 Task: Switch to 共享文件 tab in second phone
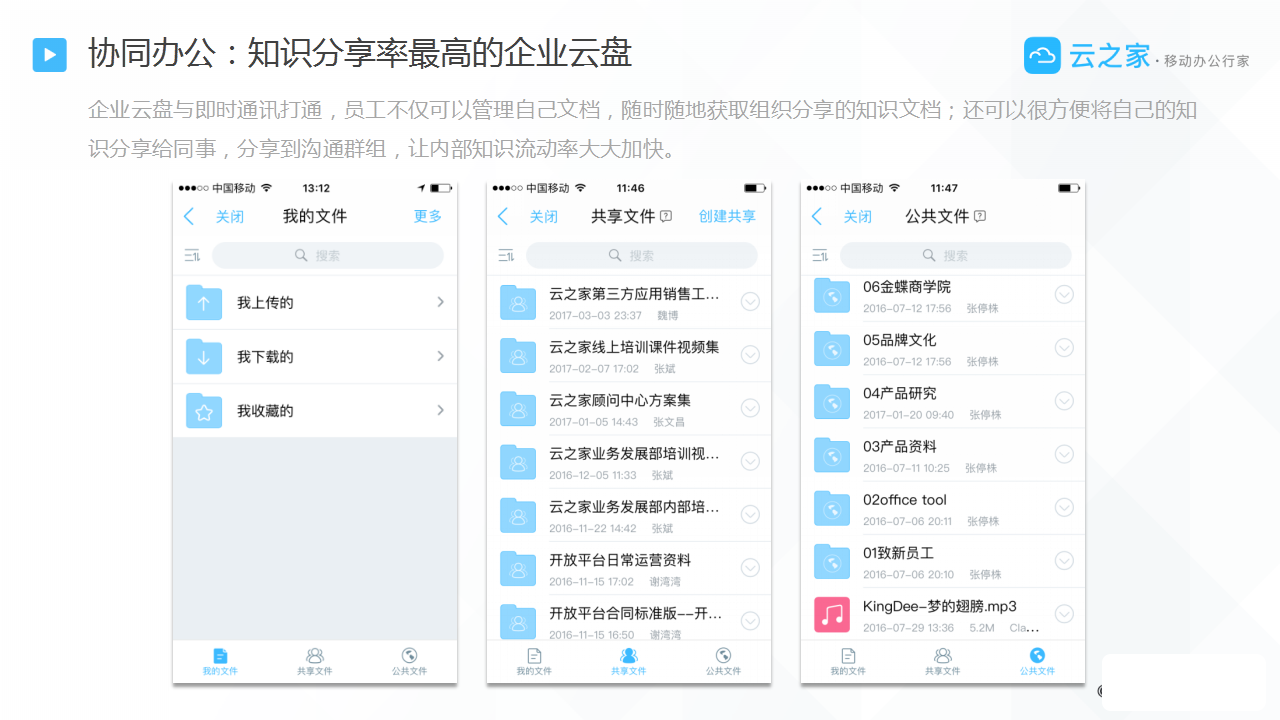click(x=628, y=662)
